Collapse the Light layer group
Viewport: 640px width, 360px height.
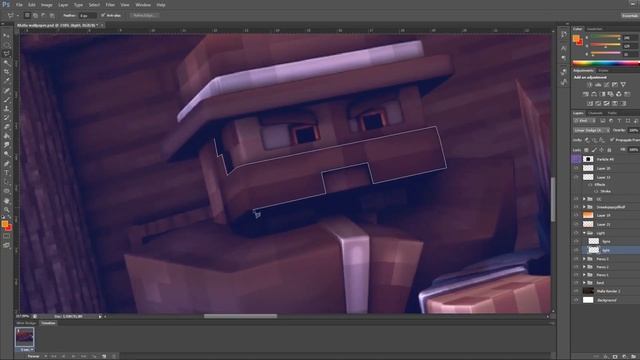tap(584, 233)
